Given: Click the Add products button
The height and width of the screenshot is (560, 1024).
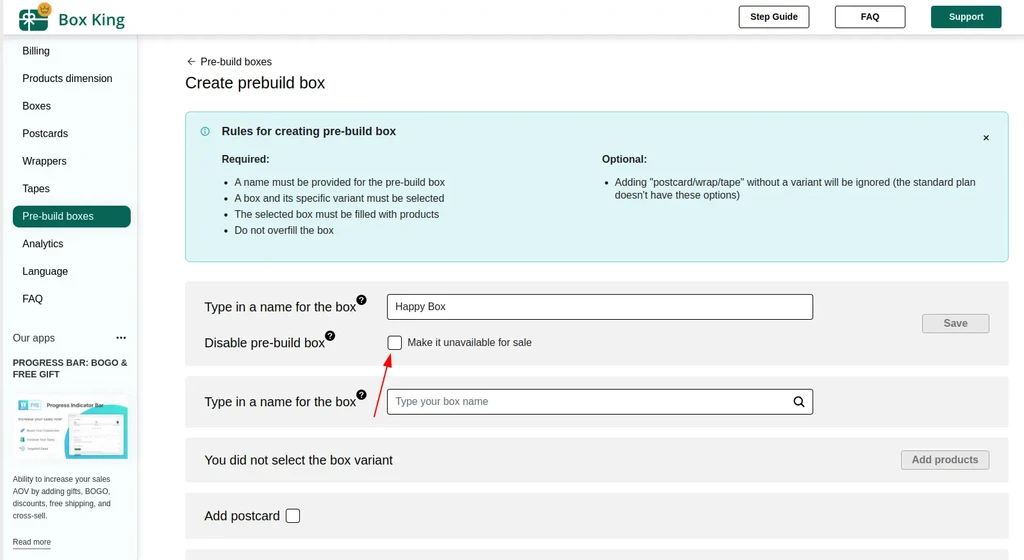Looking at the screenshot, I should tap(945, 459).
